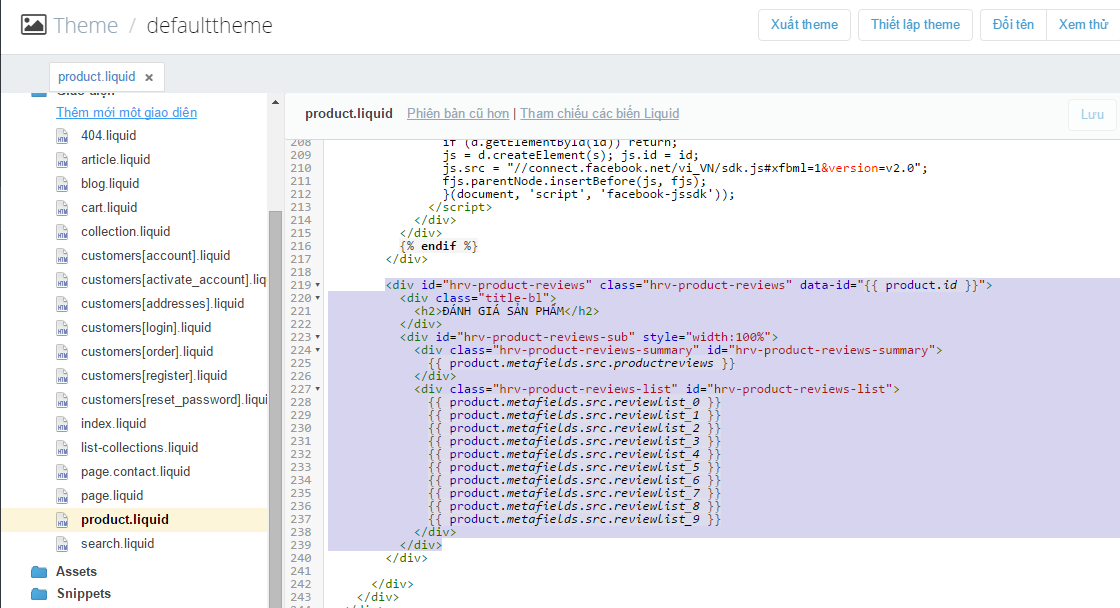Click the Thiết lập theme button
The height and width of the screenshot is (608, 1120).
pos(915,25)
